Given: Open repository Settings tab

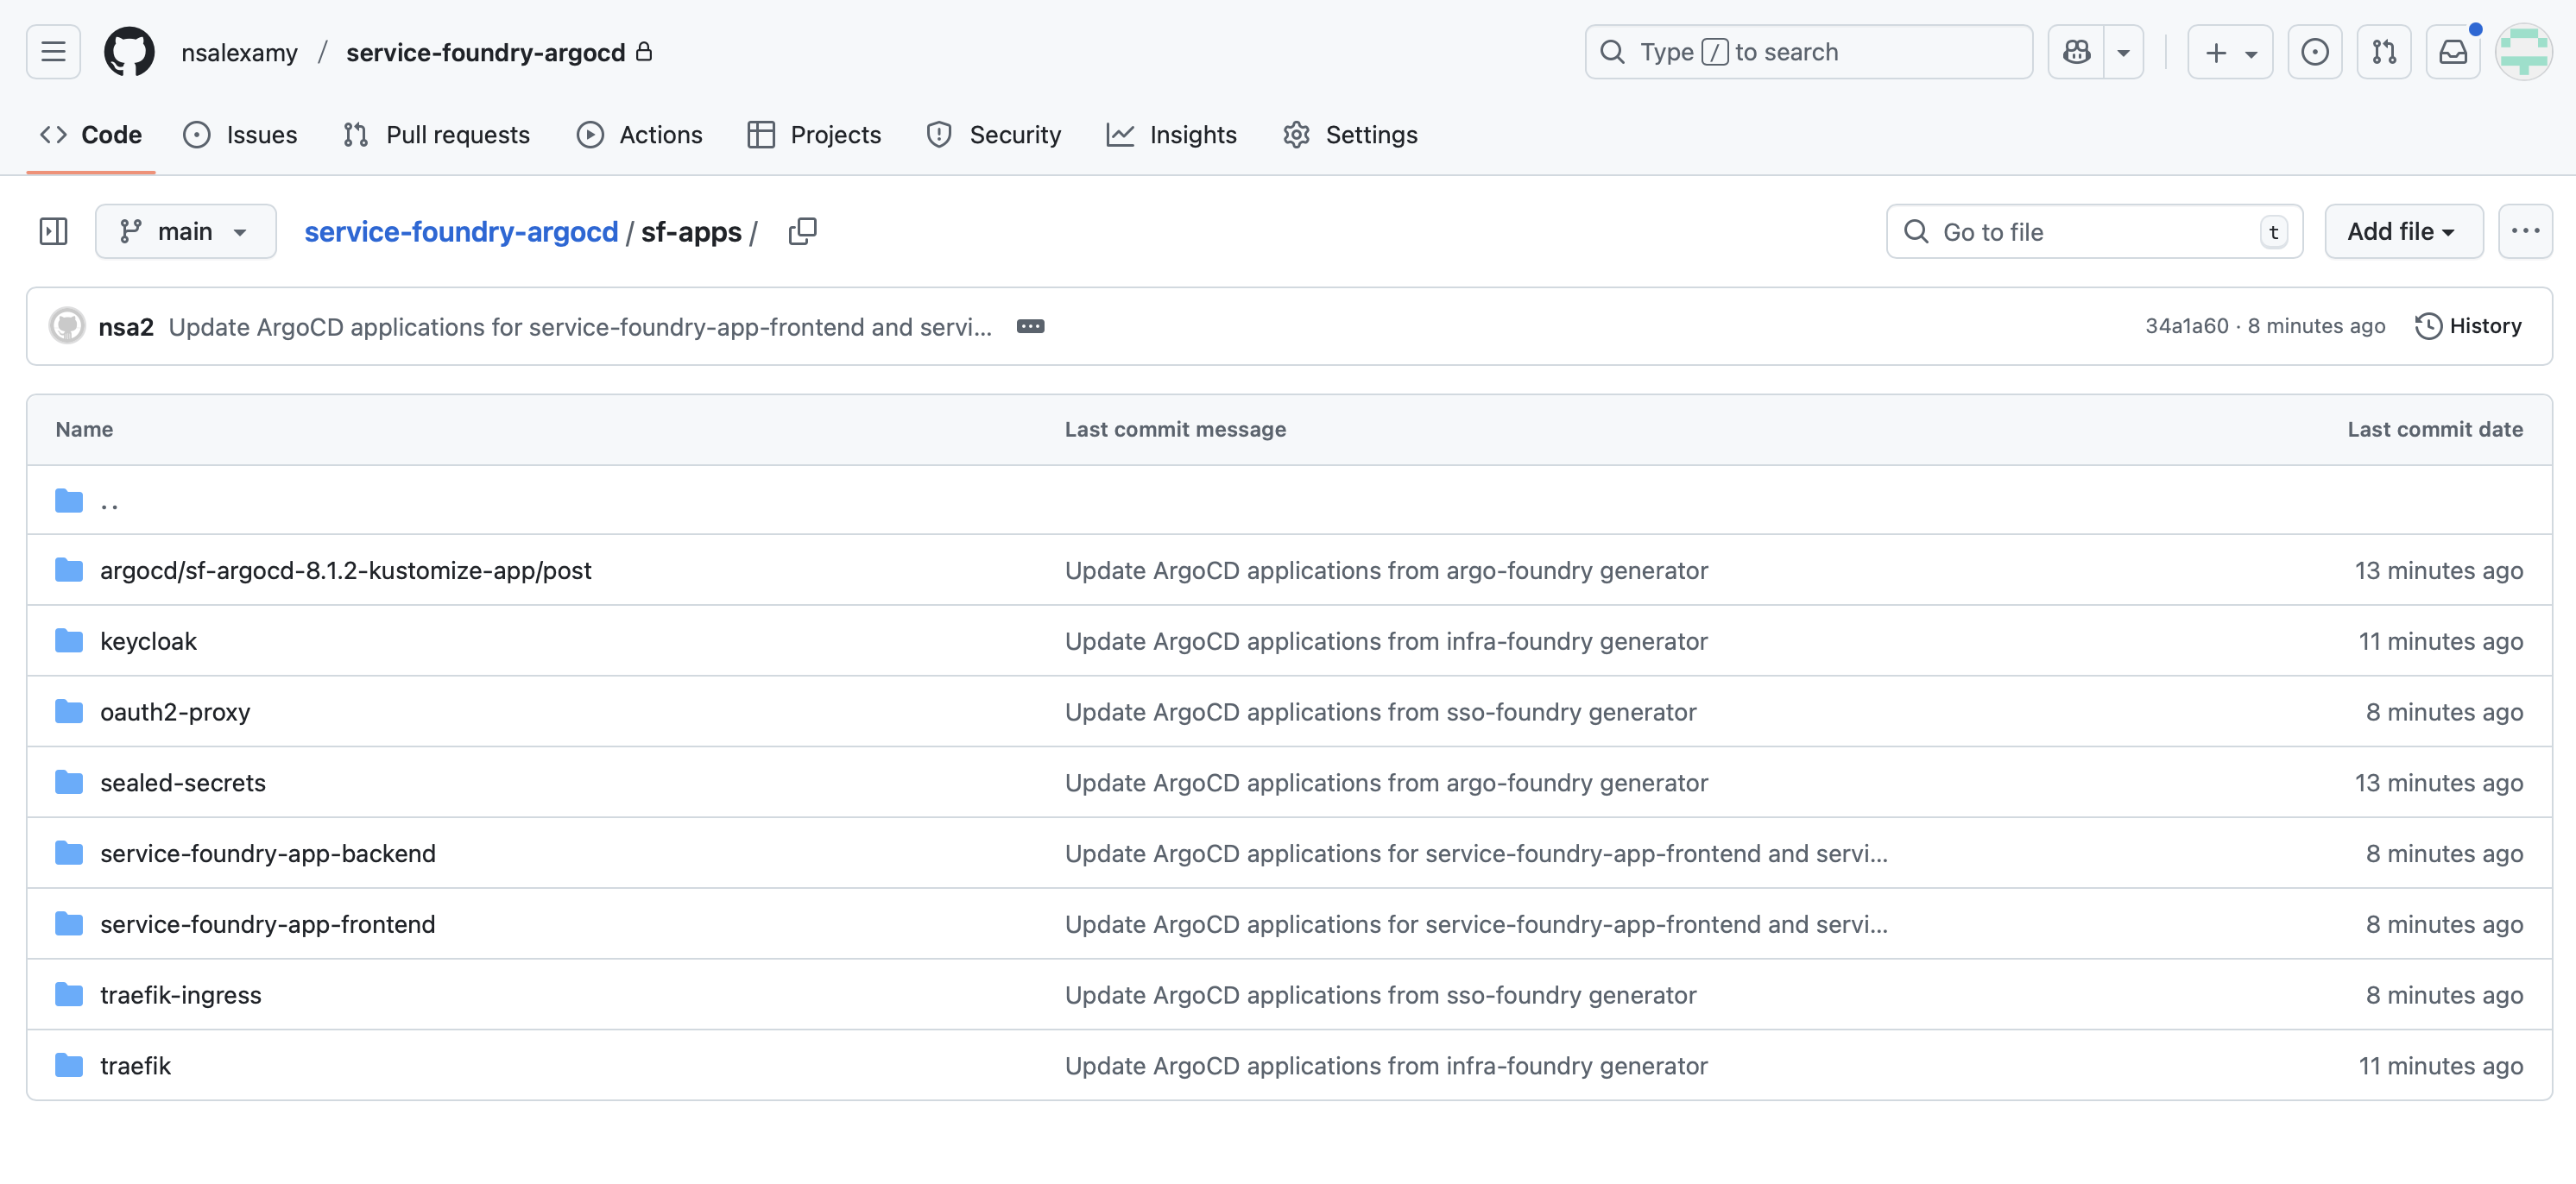Looking at the screenshot, I should tap(1350, 135).
